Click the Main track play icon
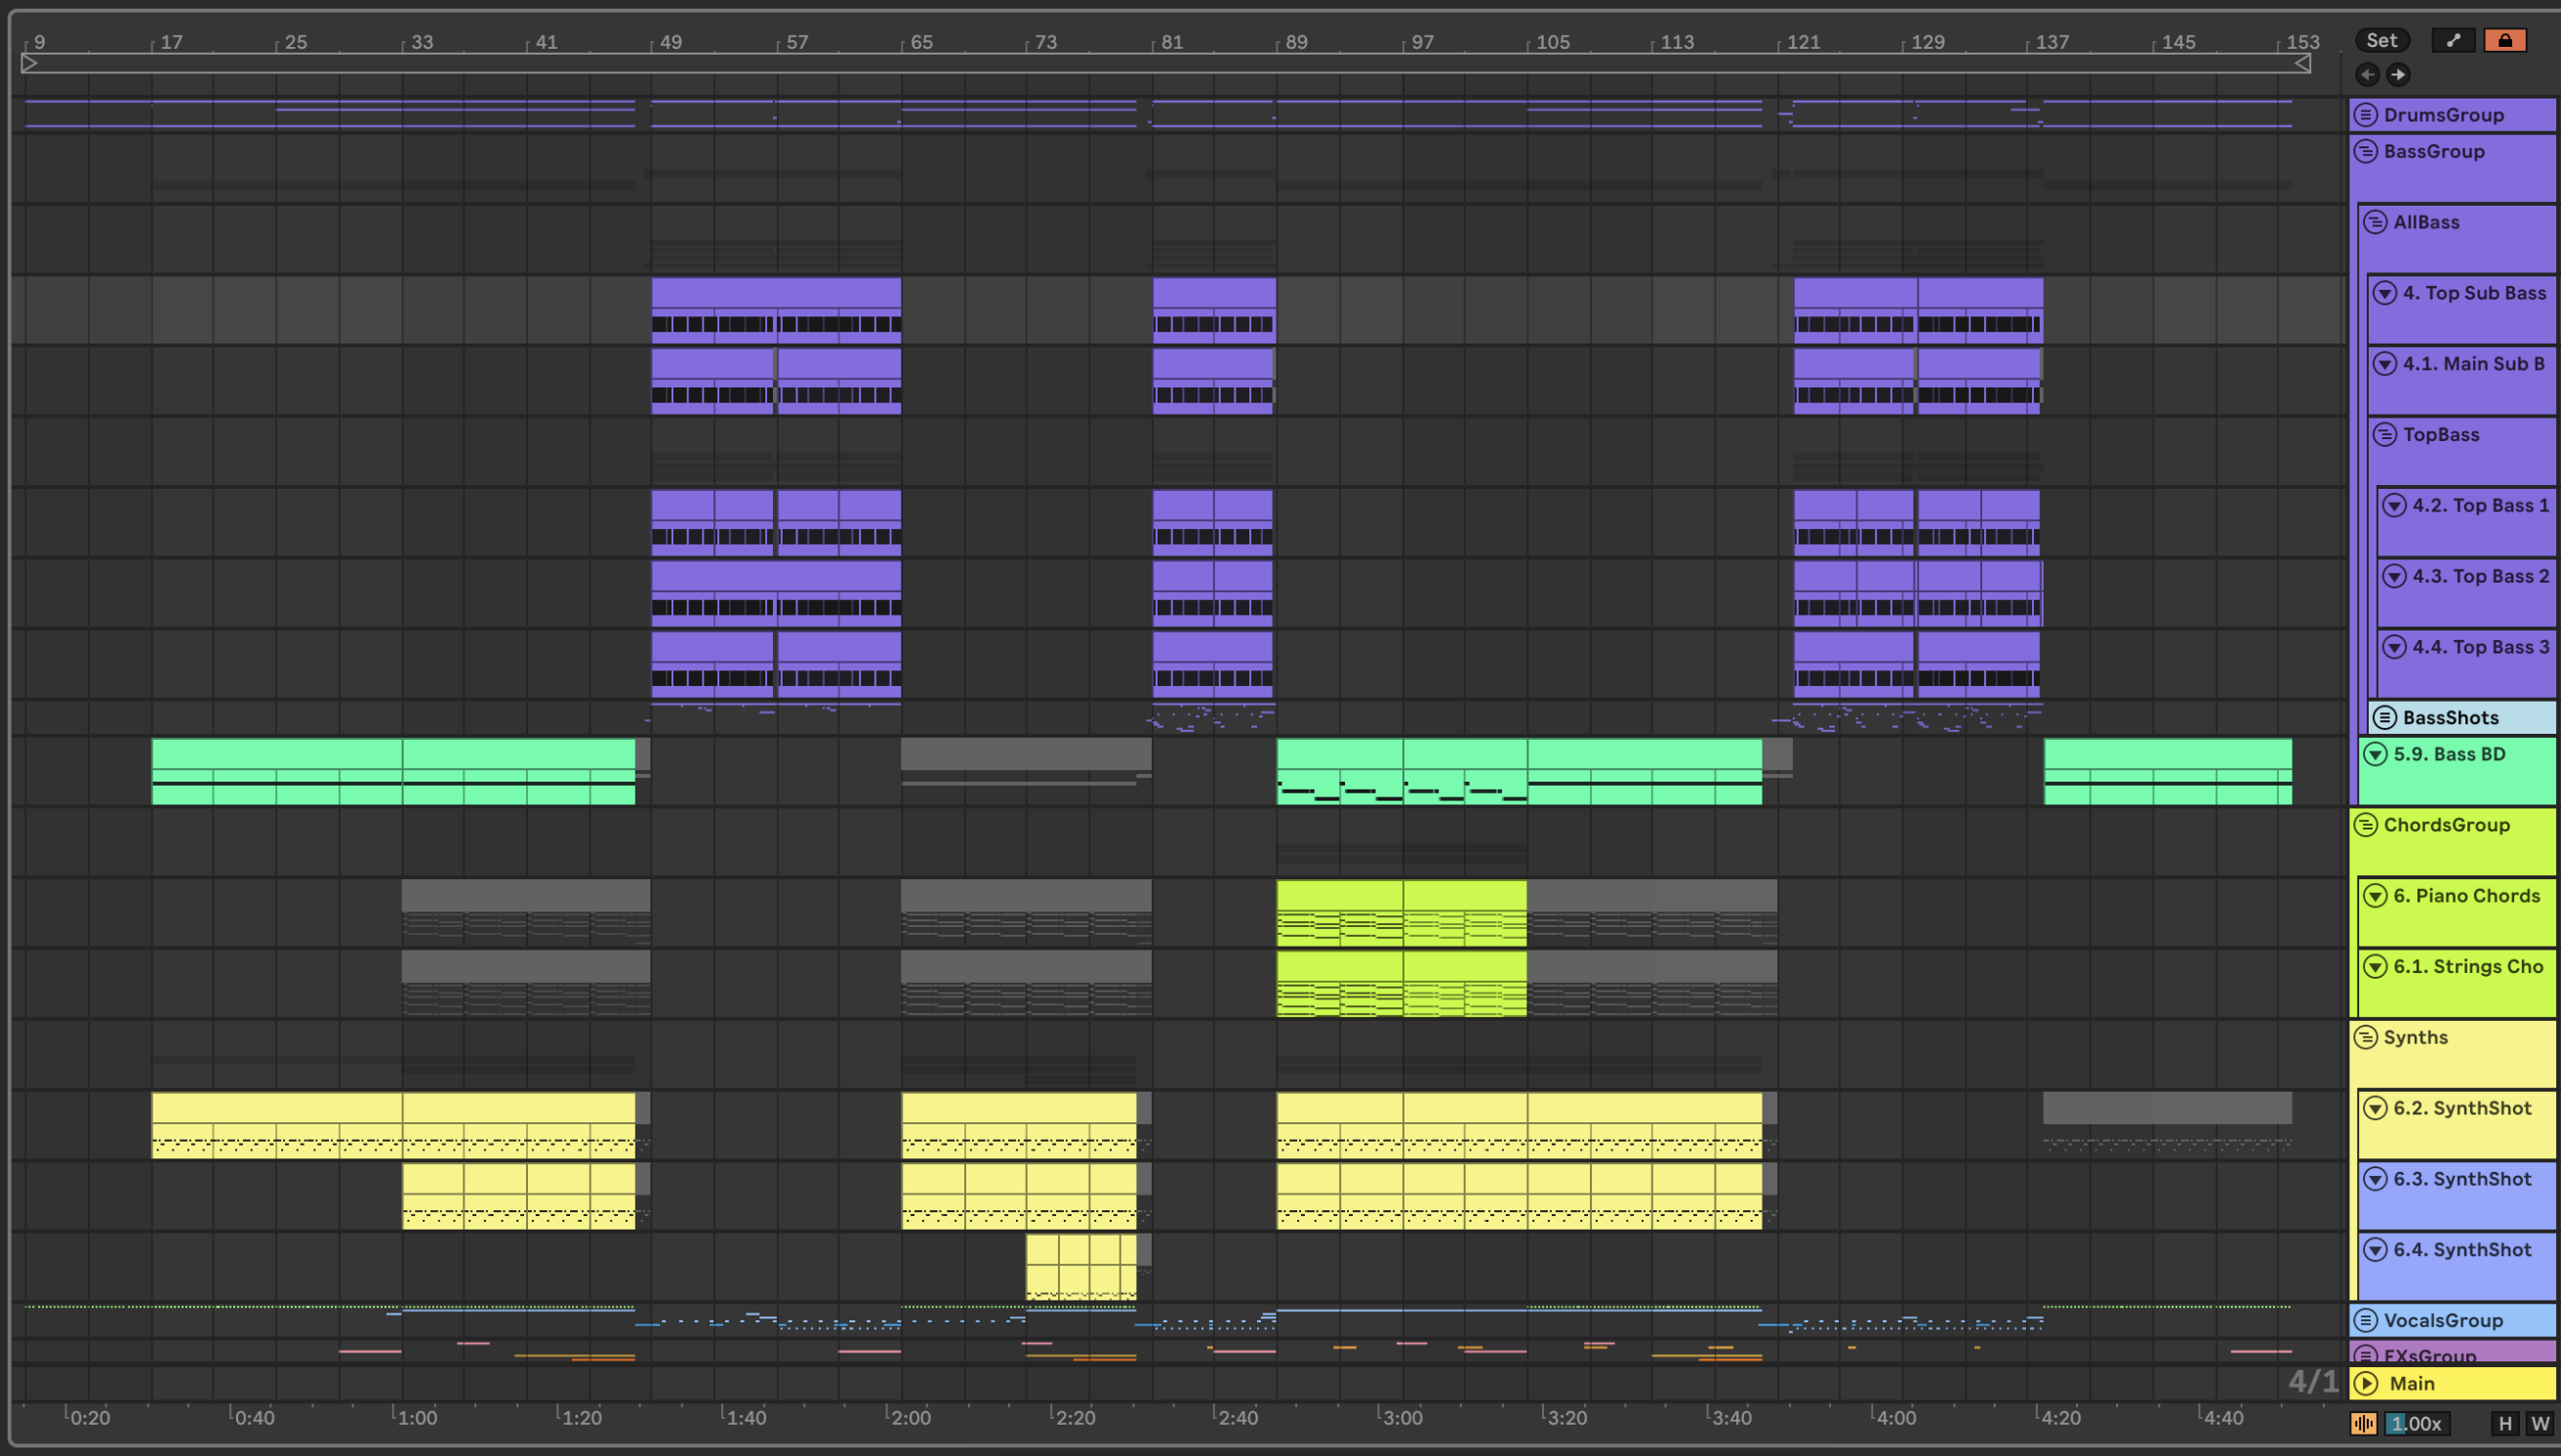2561x1456 pixels. tap(2366, 1383)
